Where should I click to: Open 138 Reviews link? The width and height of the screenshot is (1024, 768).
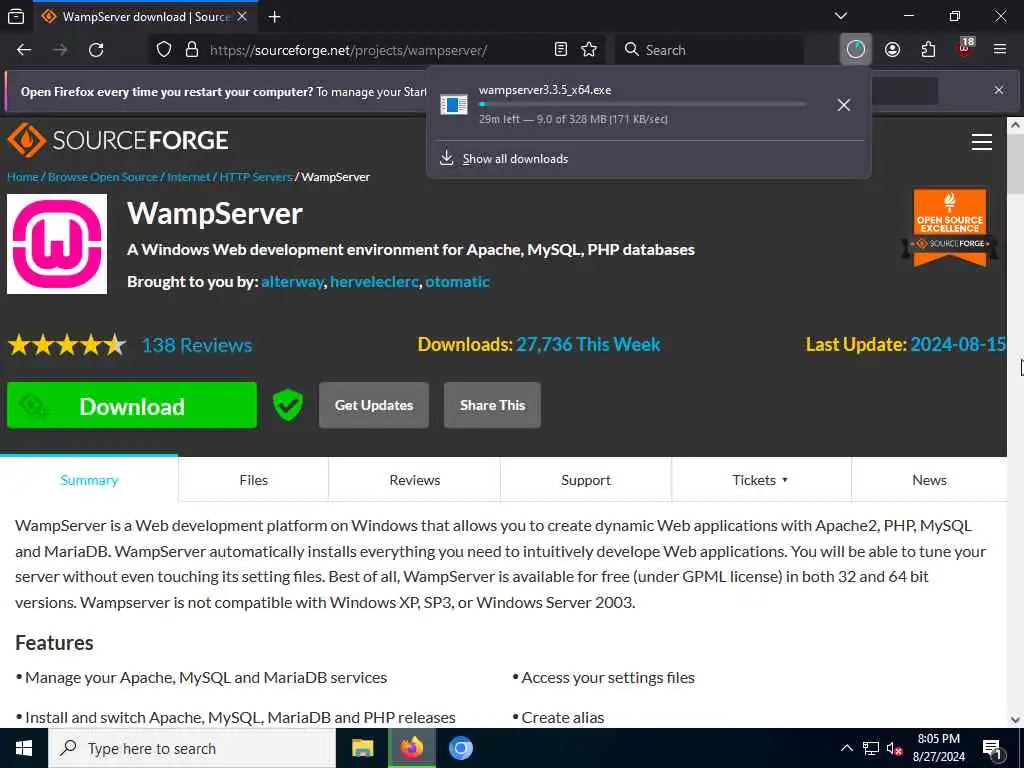[197, 345]
